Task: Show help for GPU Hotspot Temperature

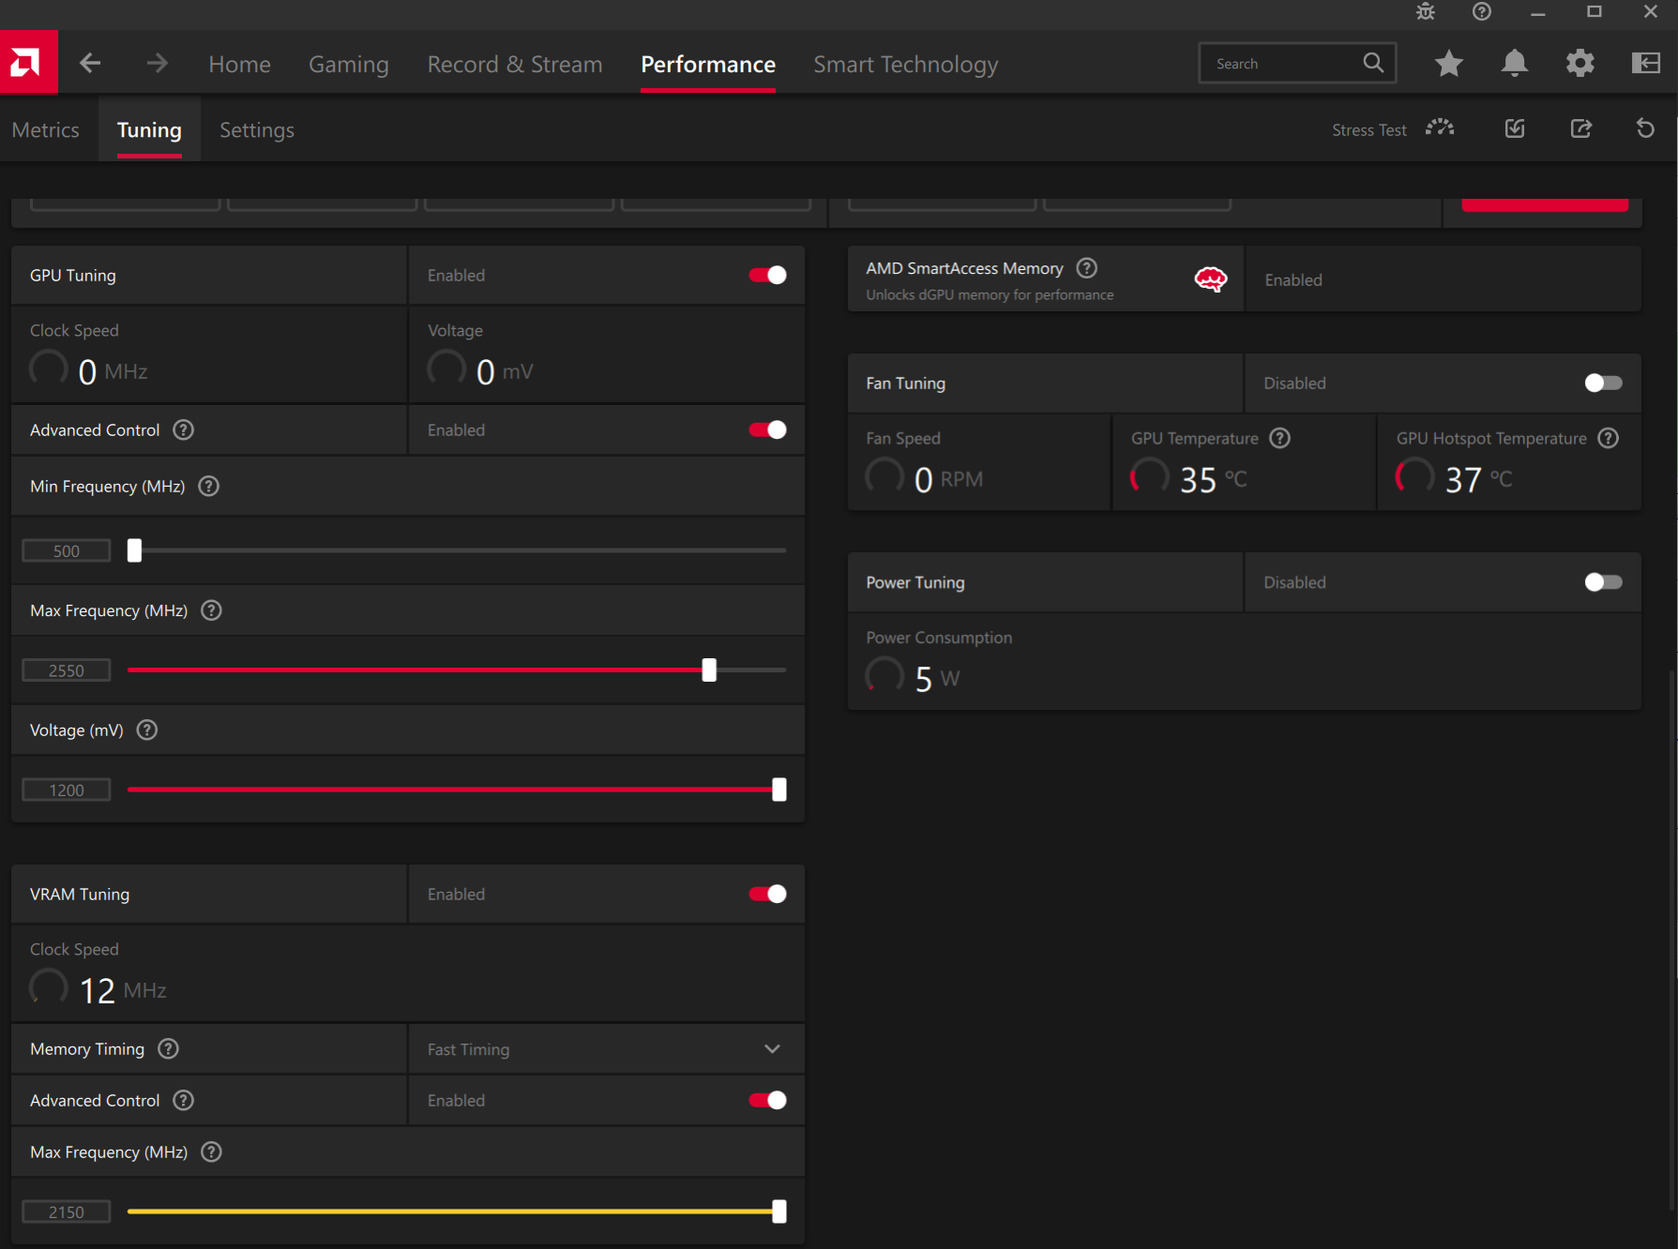Action: coord(1608,438)
